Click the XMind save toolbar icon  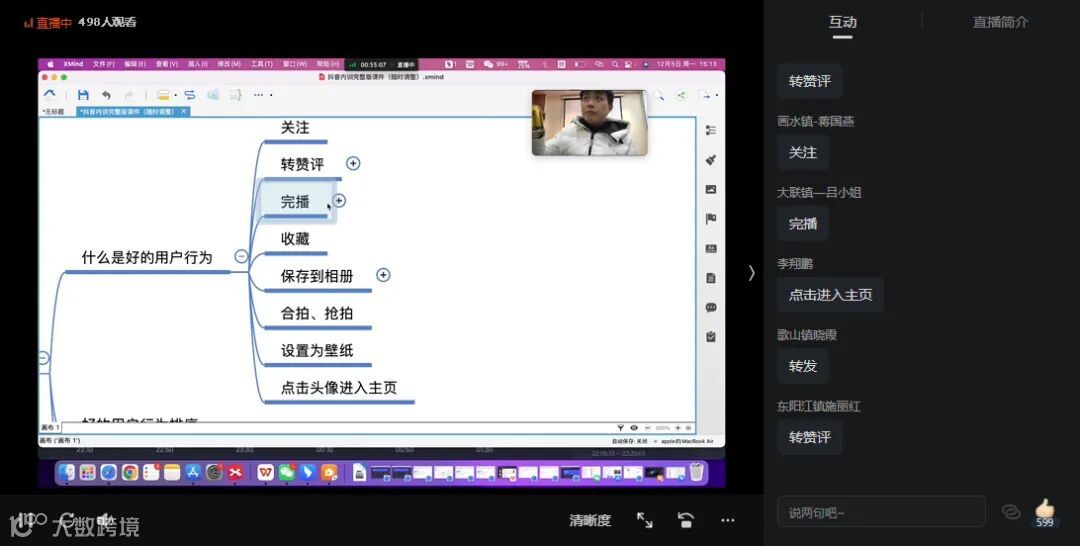[83, 95]
